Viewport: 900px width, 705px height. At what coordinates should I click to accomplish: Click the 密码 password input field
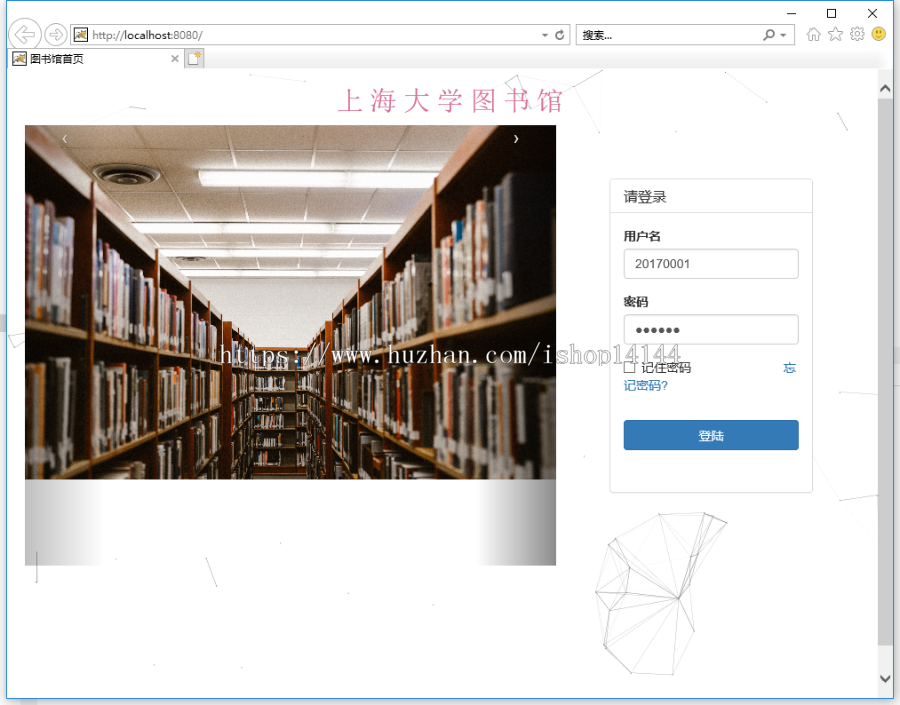[x=710, y=329]
